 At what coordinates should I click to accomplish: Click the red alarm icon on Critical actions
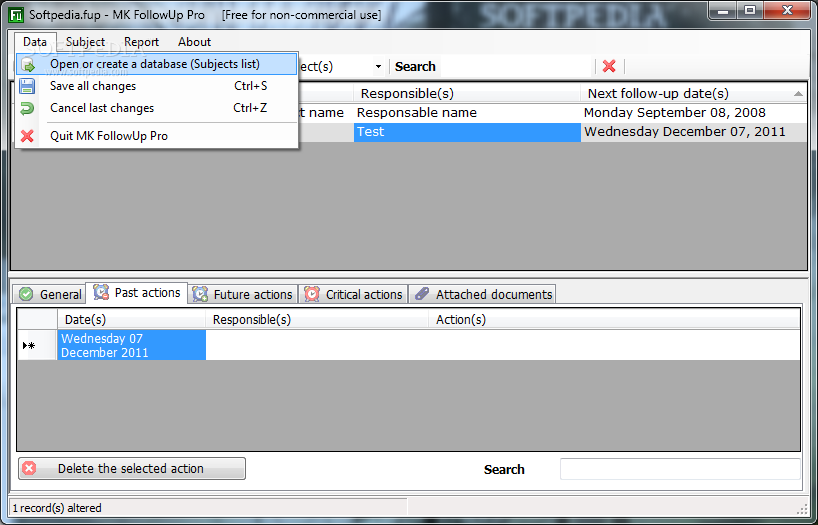(x=312, y=294)
